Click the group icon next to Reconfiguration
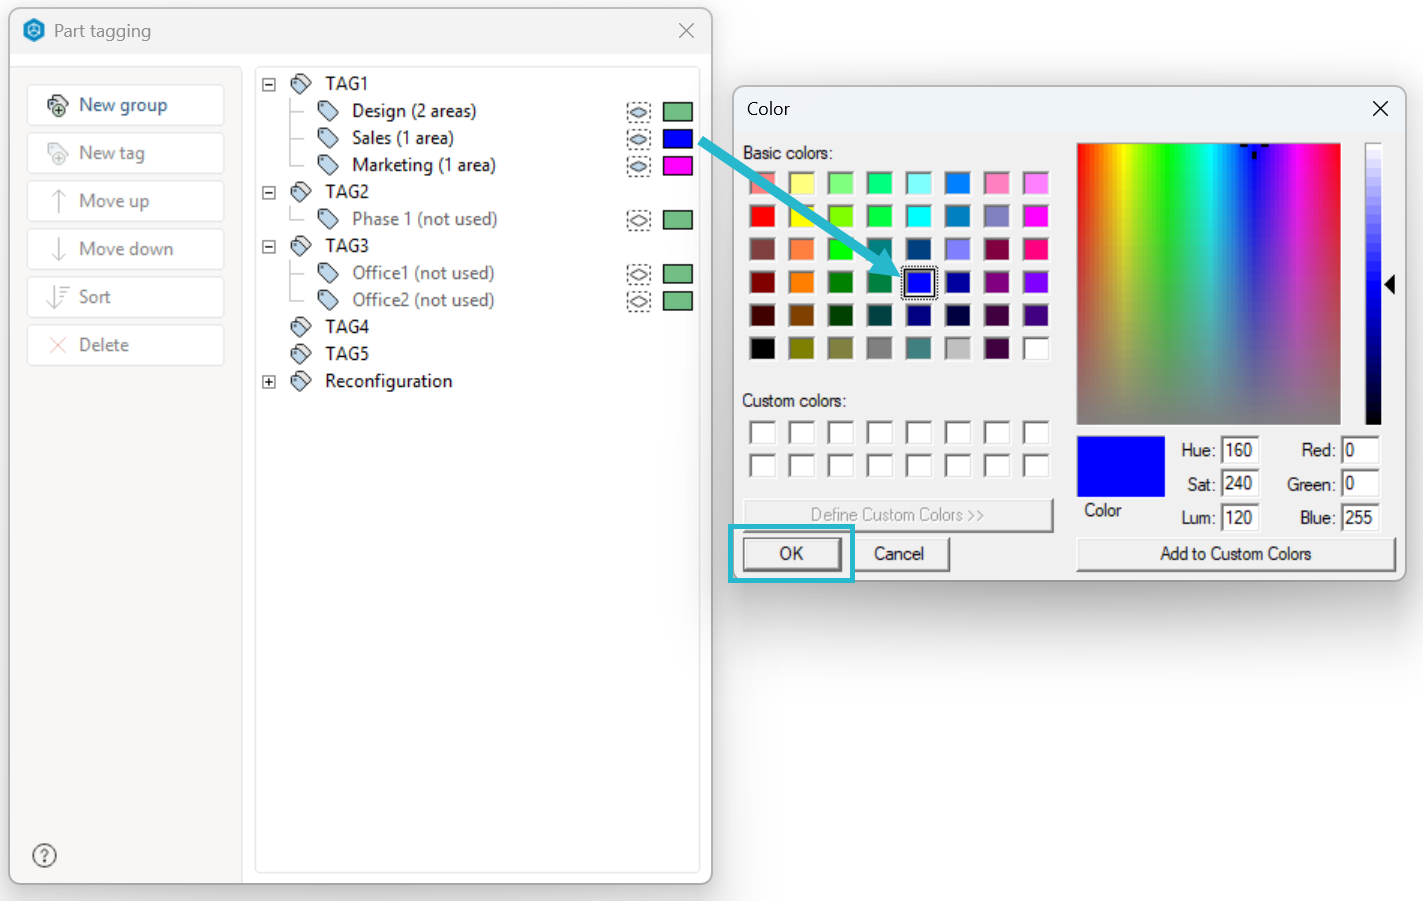The height and width of the screenshot is (901, 1423). tap(301, 381)
